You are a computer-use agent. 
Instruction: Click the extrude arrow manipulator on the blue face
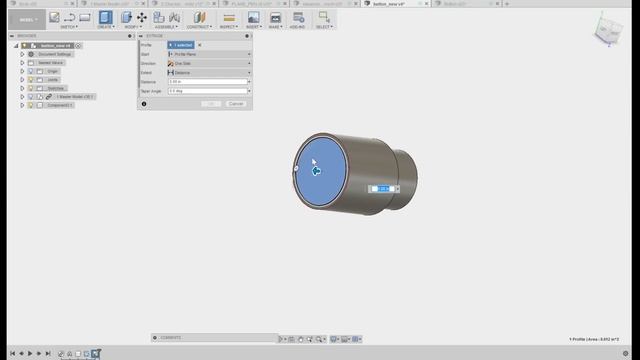click(x=316, y=171)
